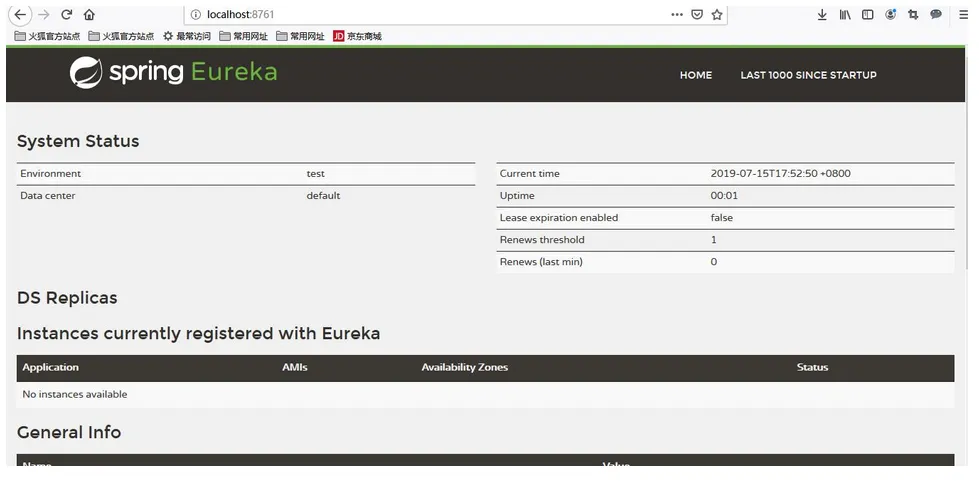Click the Status column header
Viewport: 979px width, 481px height.
click(x=812, y=367)
